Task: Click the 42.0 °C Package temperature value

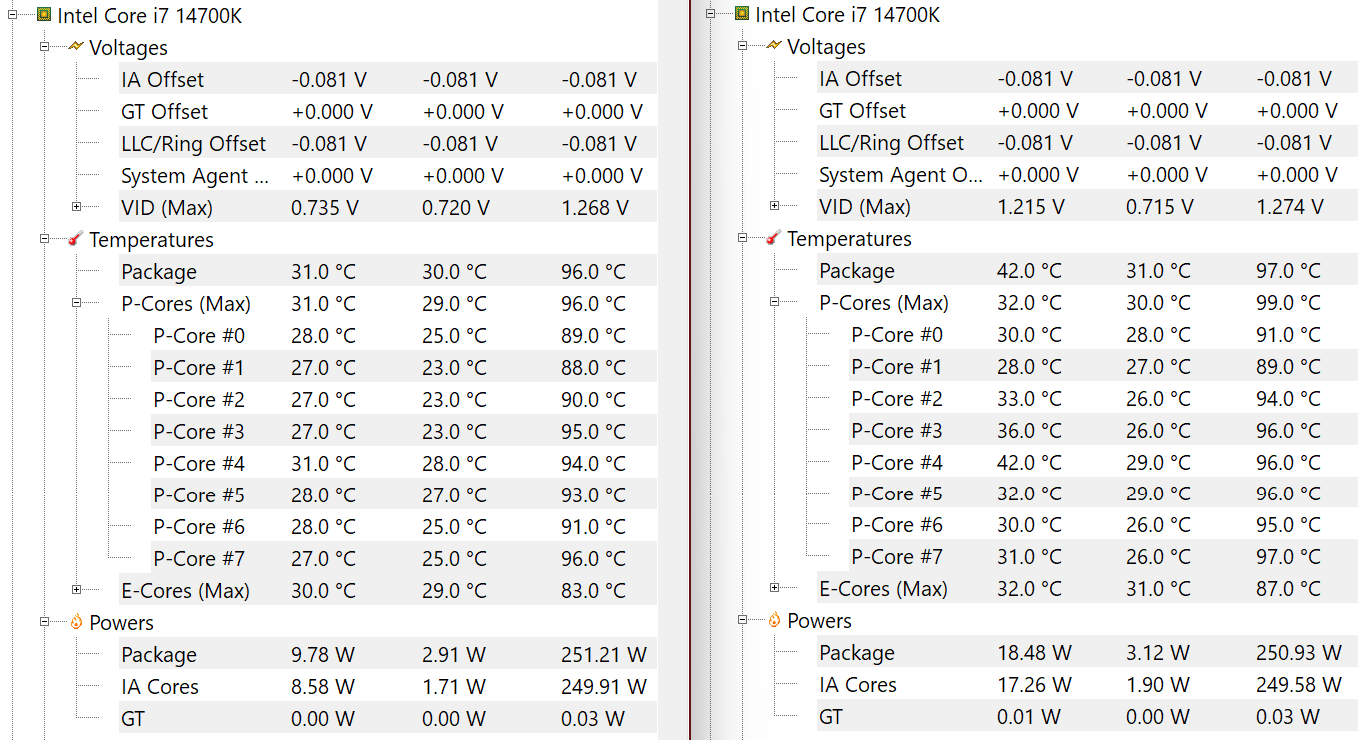Action: (1029, 271)
